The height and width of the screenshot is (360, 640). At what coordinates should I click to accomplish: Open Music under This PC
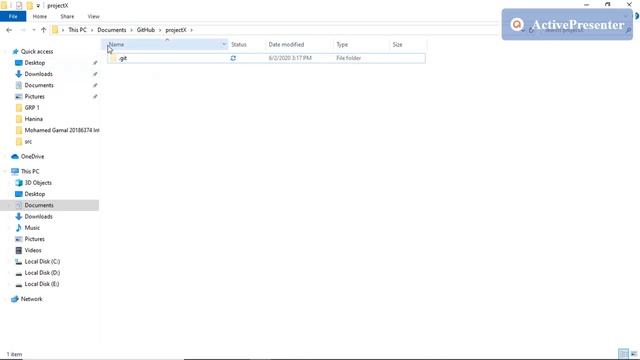(32, 228)
